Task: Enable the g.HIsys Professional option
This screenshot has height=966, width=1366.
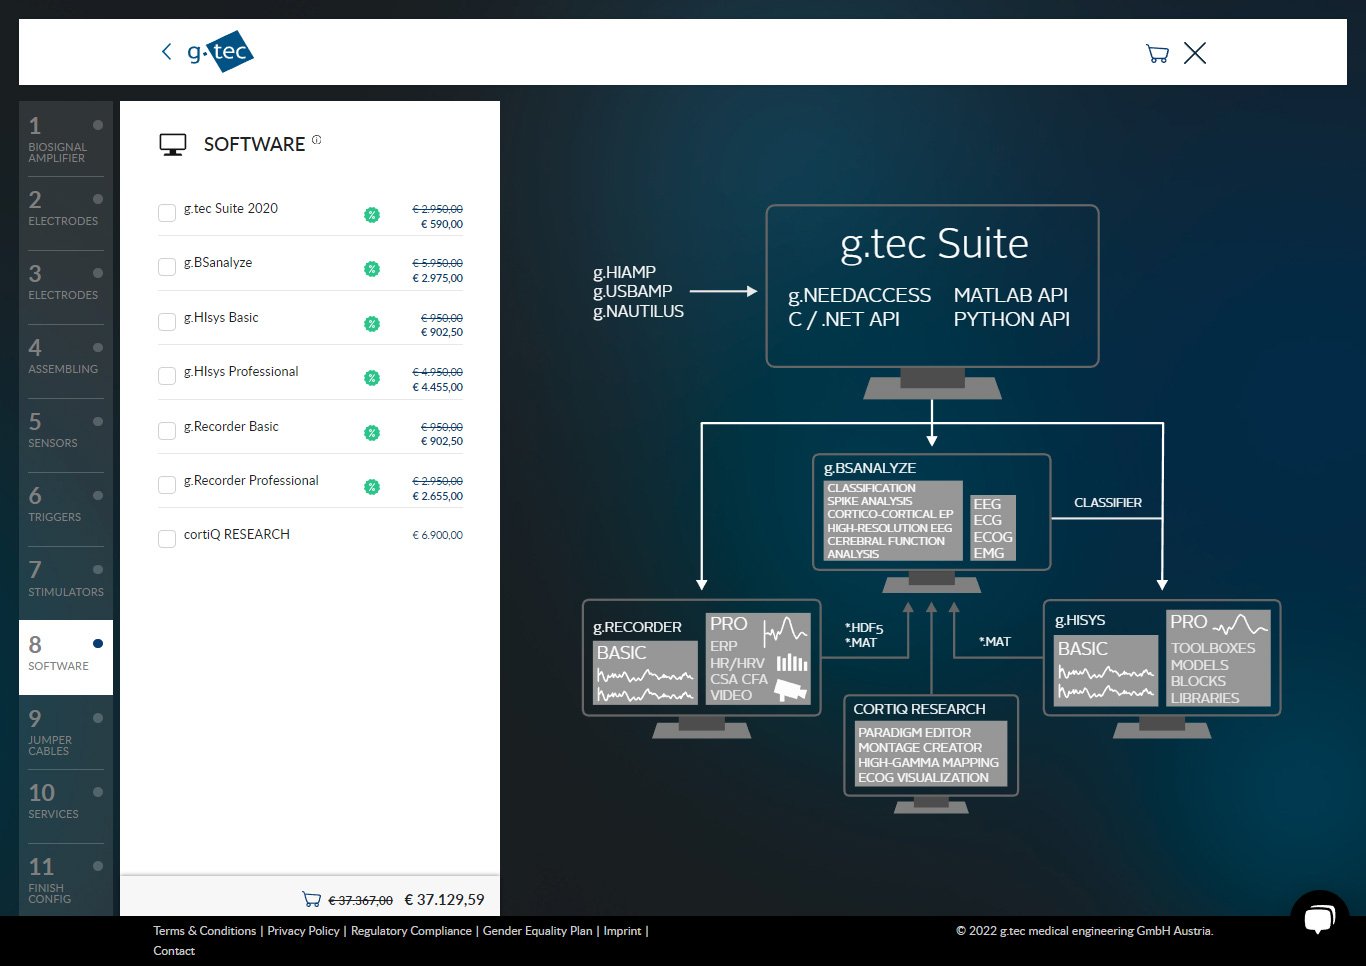Action: tap(167, 376)
